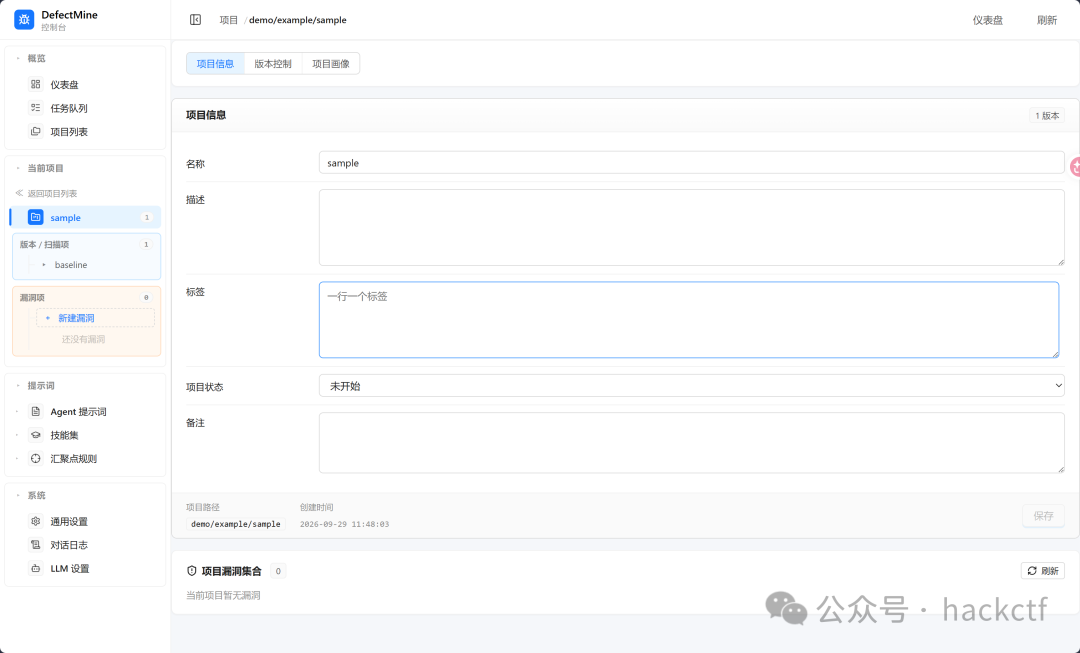This screenshot has width=1080, height=653.
Task: Click the 通用设置 gear icon
Action: click(x=36, y=521)
